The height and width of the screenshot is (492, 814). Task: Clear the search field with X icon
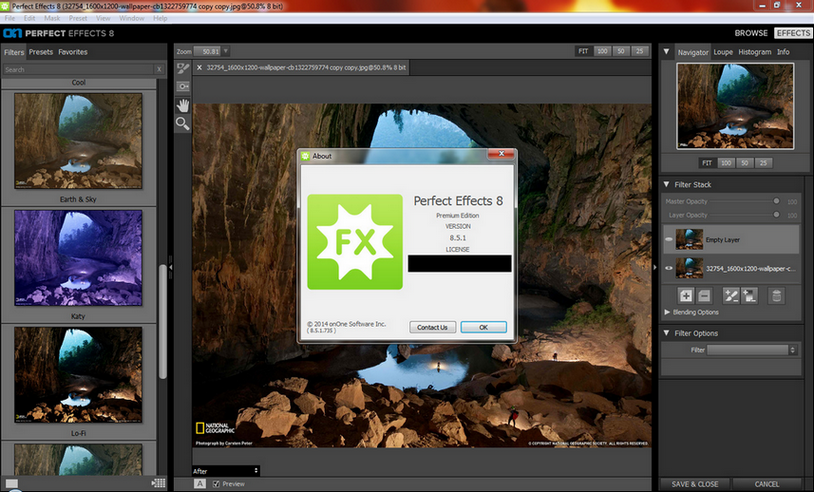point(159,70)
